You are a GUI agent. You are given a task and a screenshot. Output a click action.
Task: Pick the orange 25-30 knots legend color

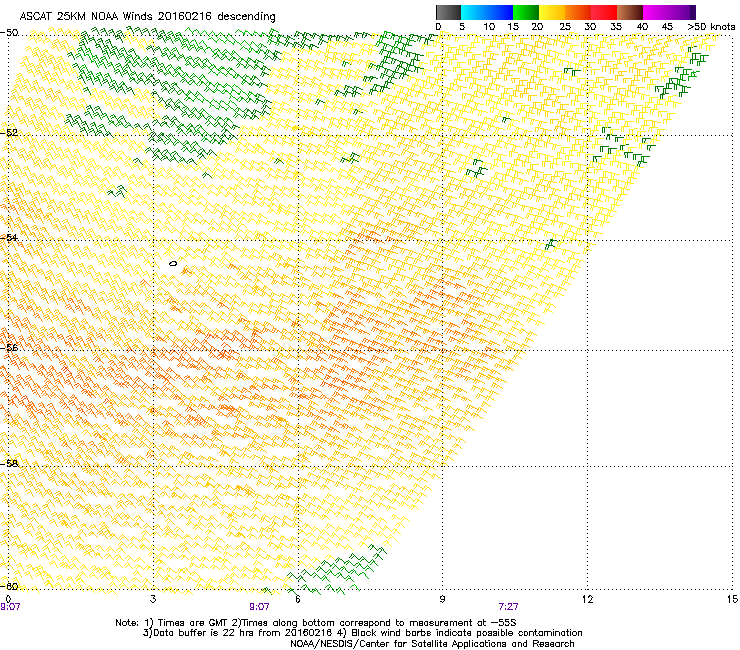pos(578,12)
